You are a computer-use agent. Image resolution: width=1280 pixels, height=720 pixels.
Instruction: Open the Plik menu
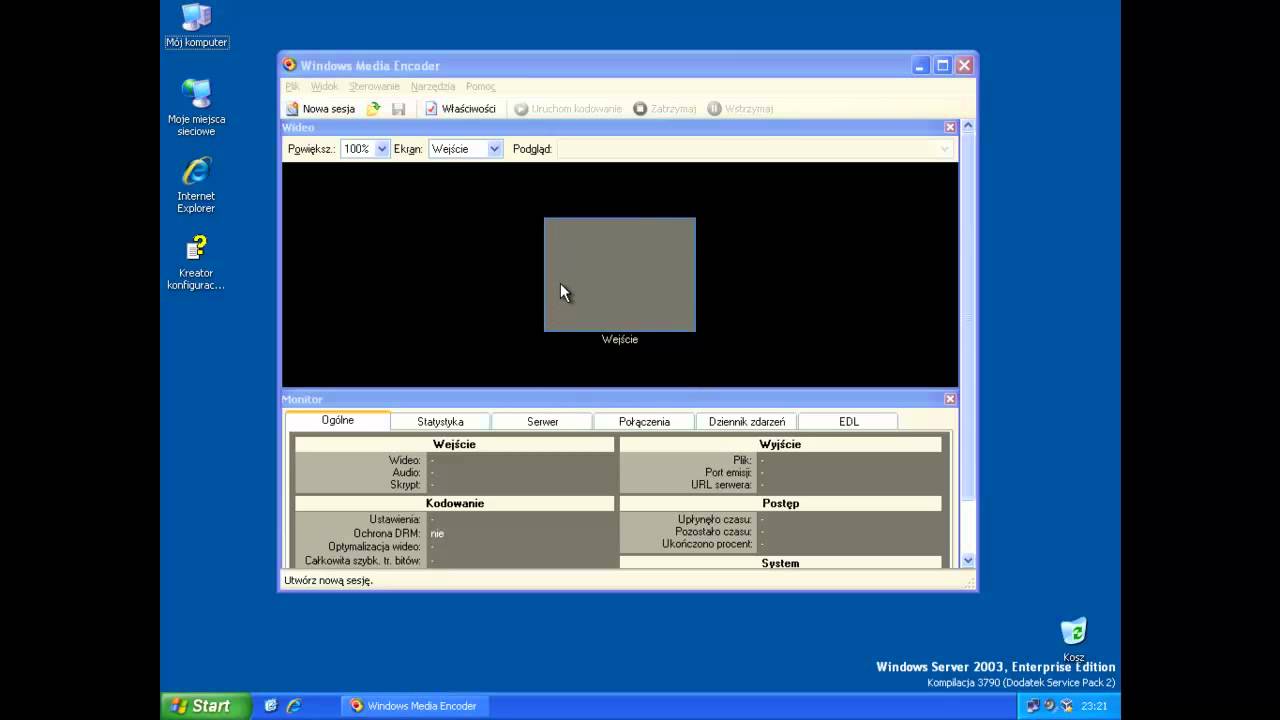292,87
